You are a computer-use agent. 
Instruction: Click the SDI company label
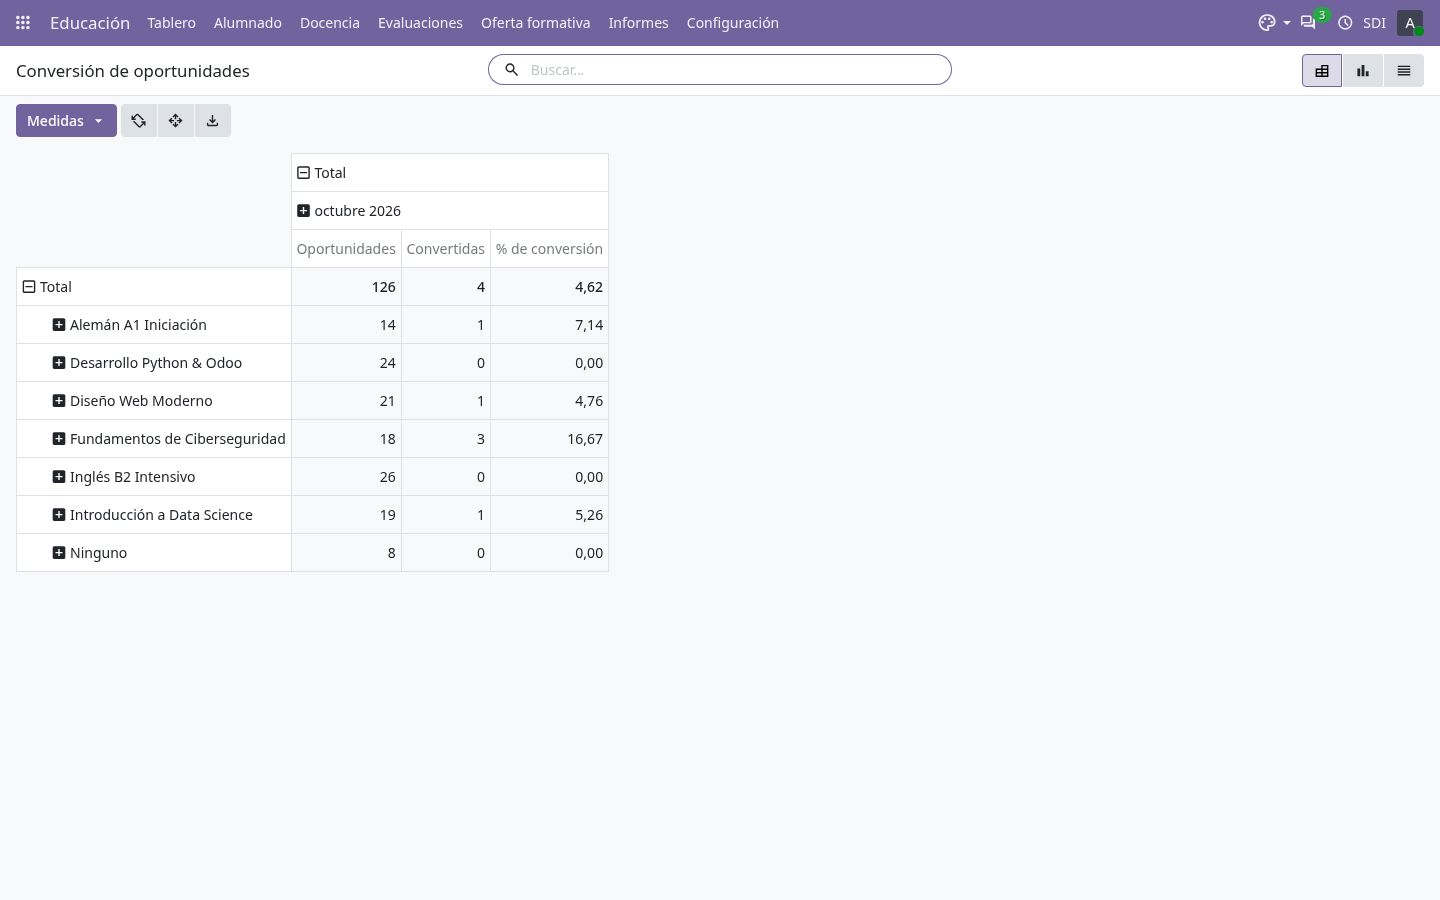click(x=1374, y=22)
